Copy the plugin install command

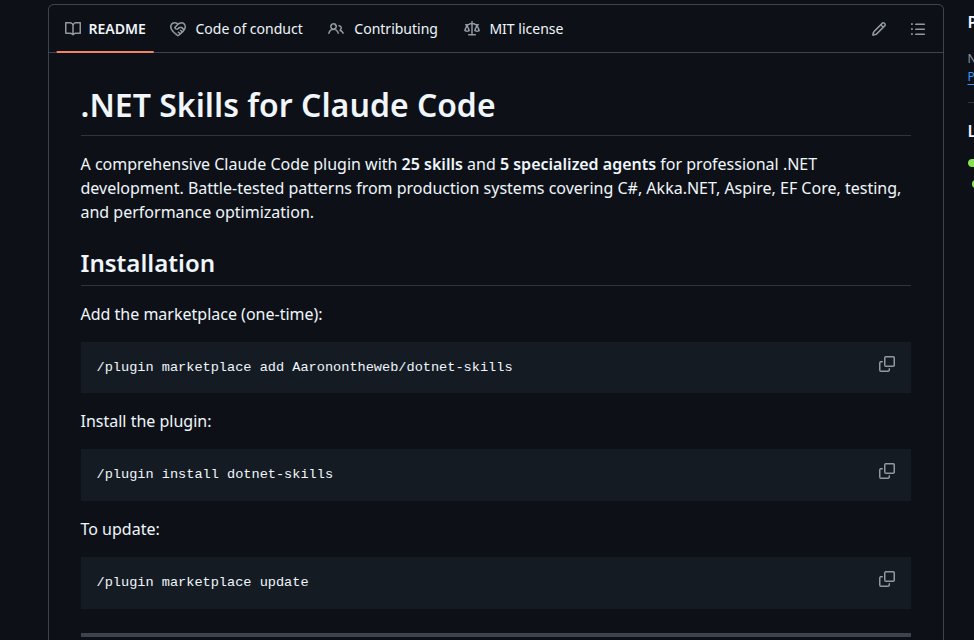click(x=886, y=472)
